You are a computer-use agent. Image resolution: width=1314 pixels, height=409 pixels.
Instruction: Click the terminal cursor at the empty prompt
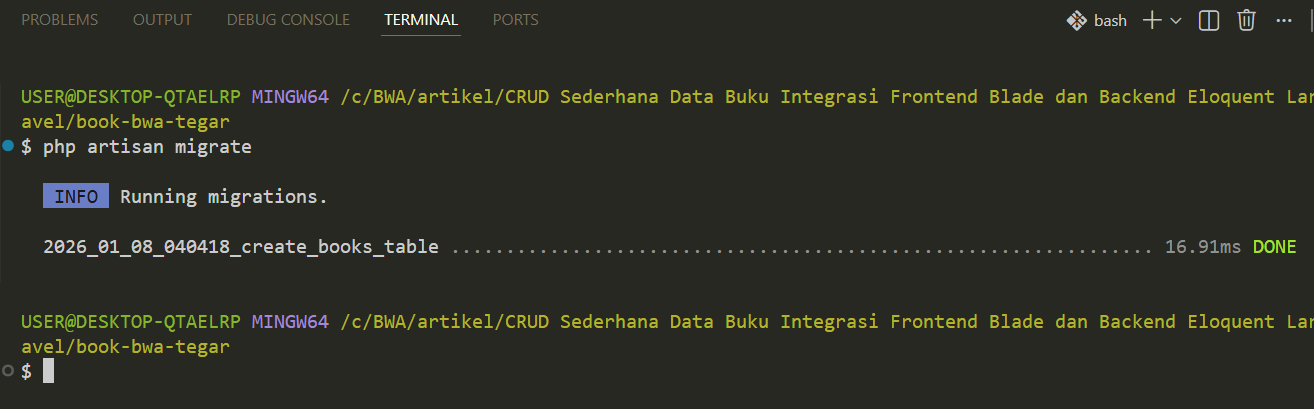(x=48, y=372)
